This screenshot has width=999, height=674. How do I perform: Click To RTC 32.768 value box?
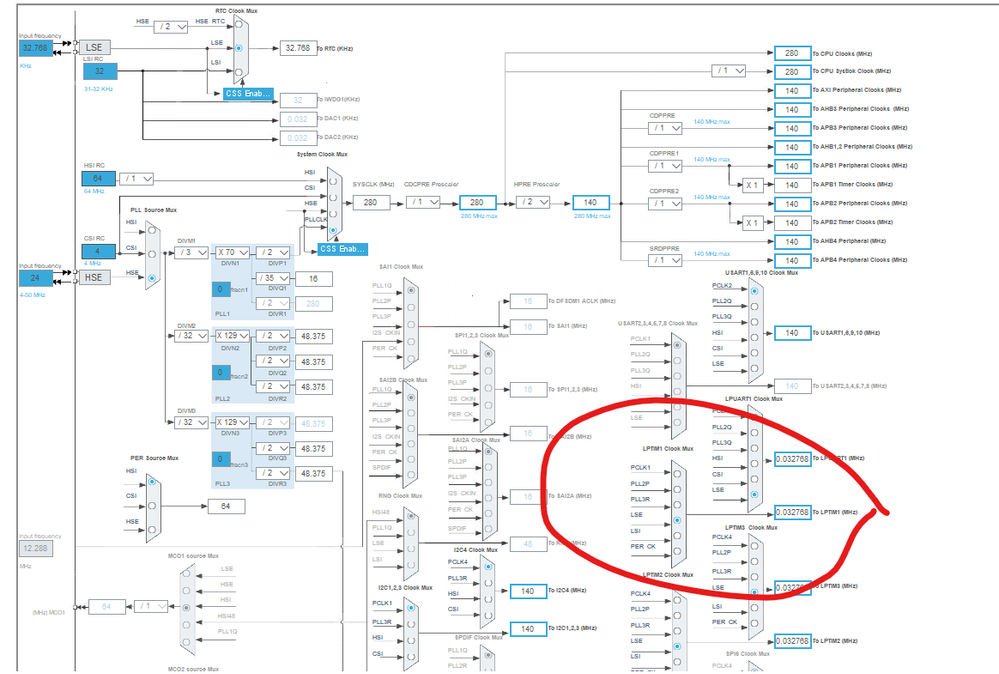298,48
